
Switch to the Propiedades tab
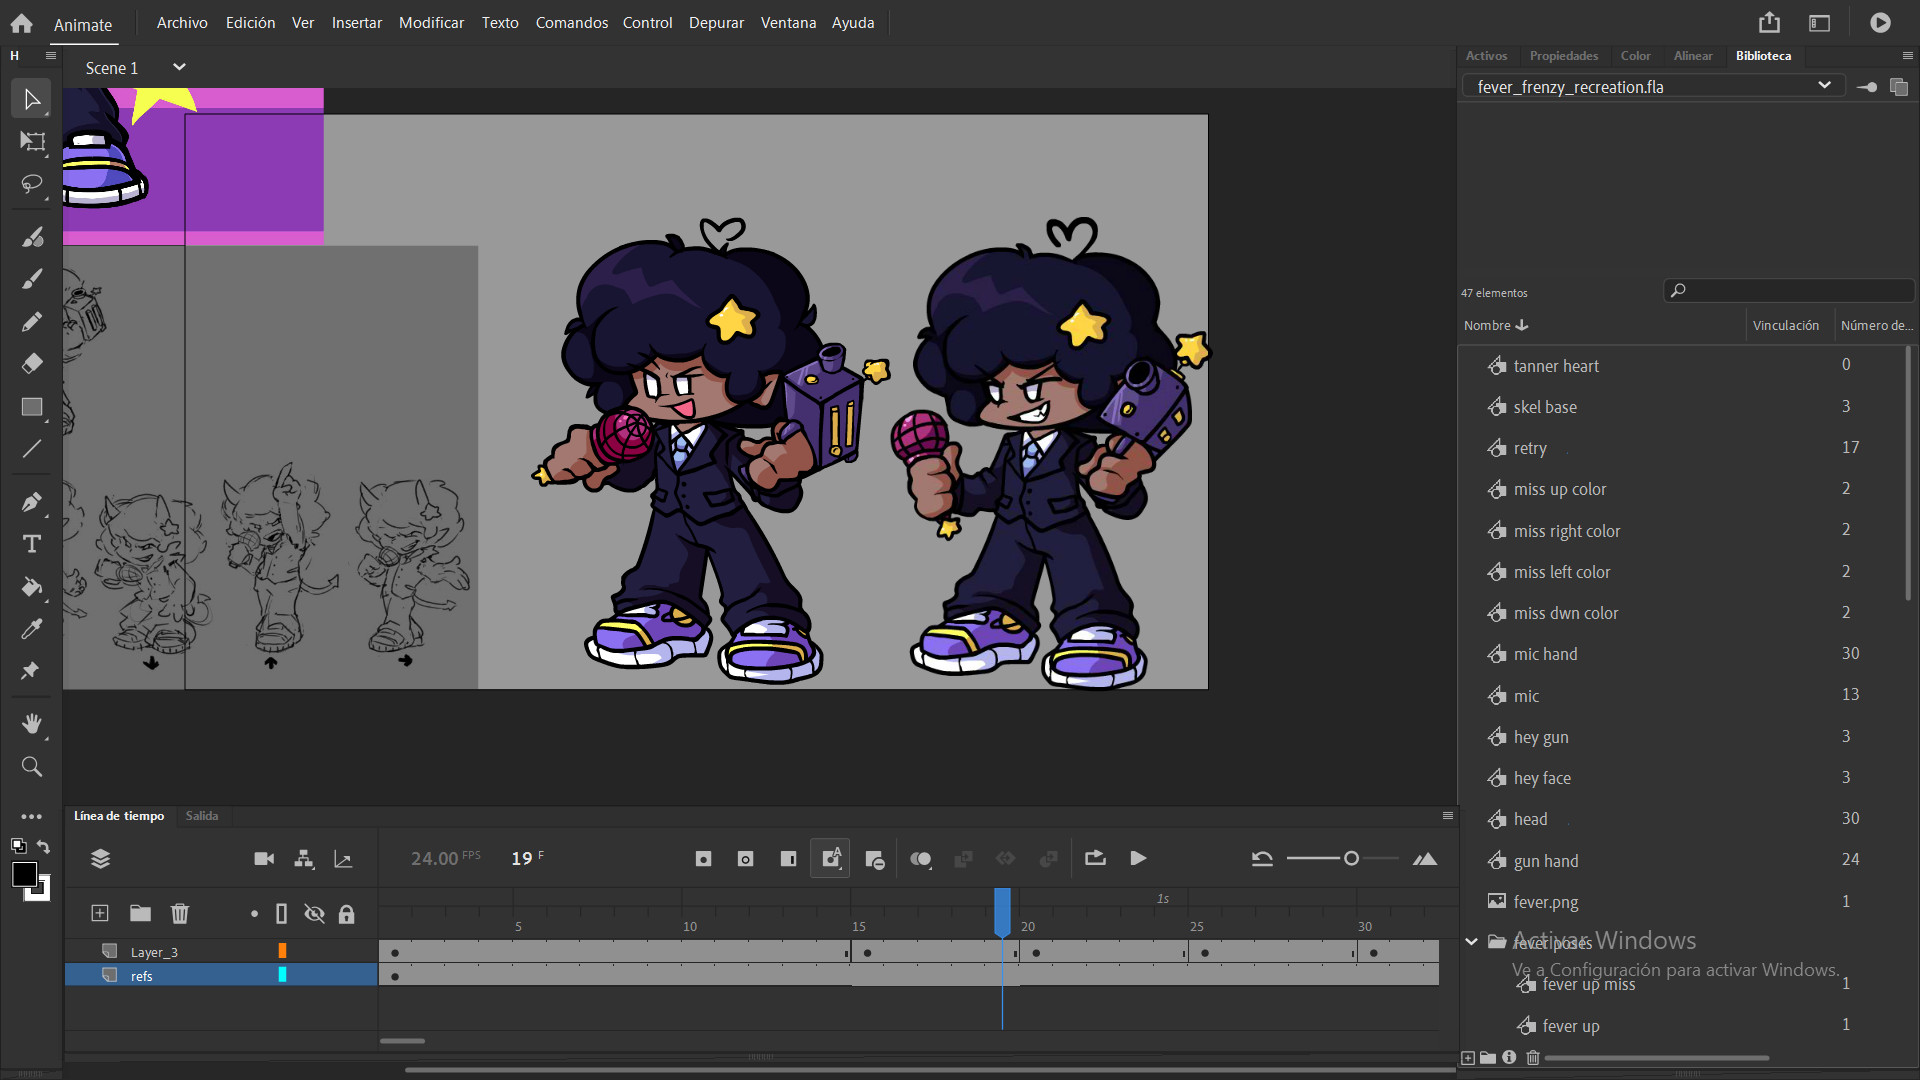(x=1563, y=56)
